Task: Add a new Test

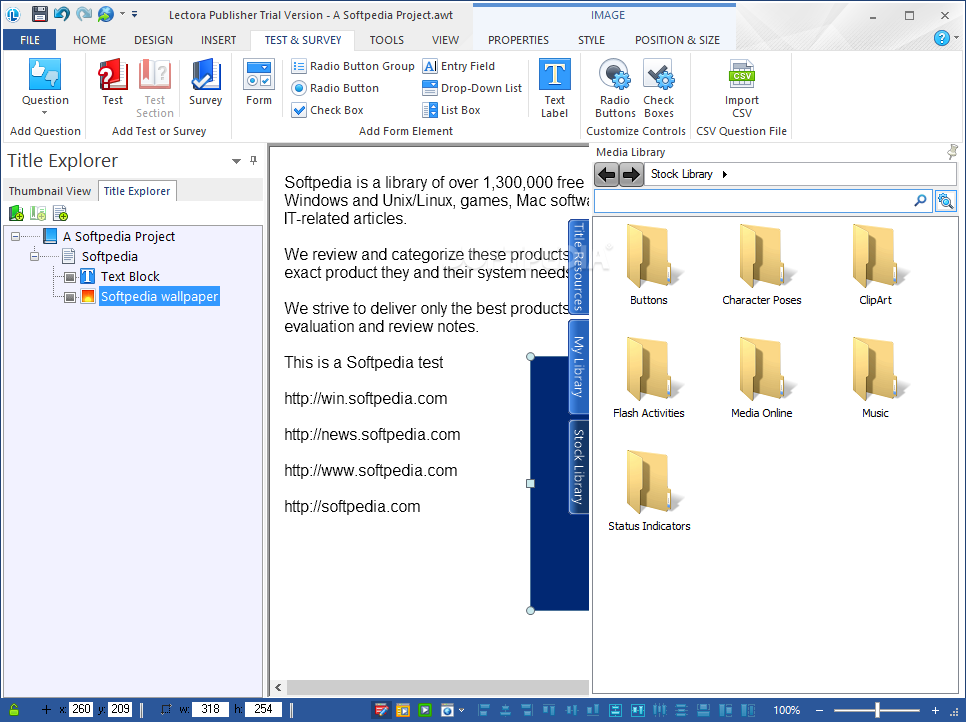Action: point(113,82)
